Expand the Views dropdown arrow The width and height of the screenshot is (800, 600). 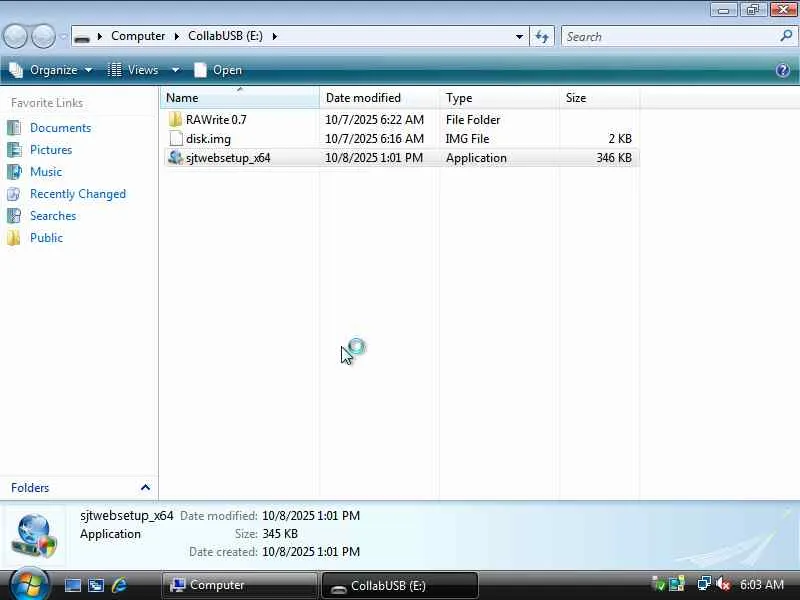(175, 70)
